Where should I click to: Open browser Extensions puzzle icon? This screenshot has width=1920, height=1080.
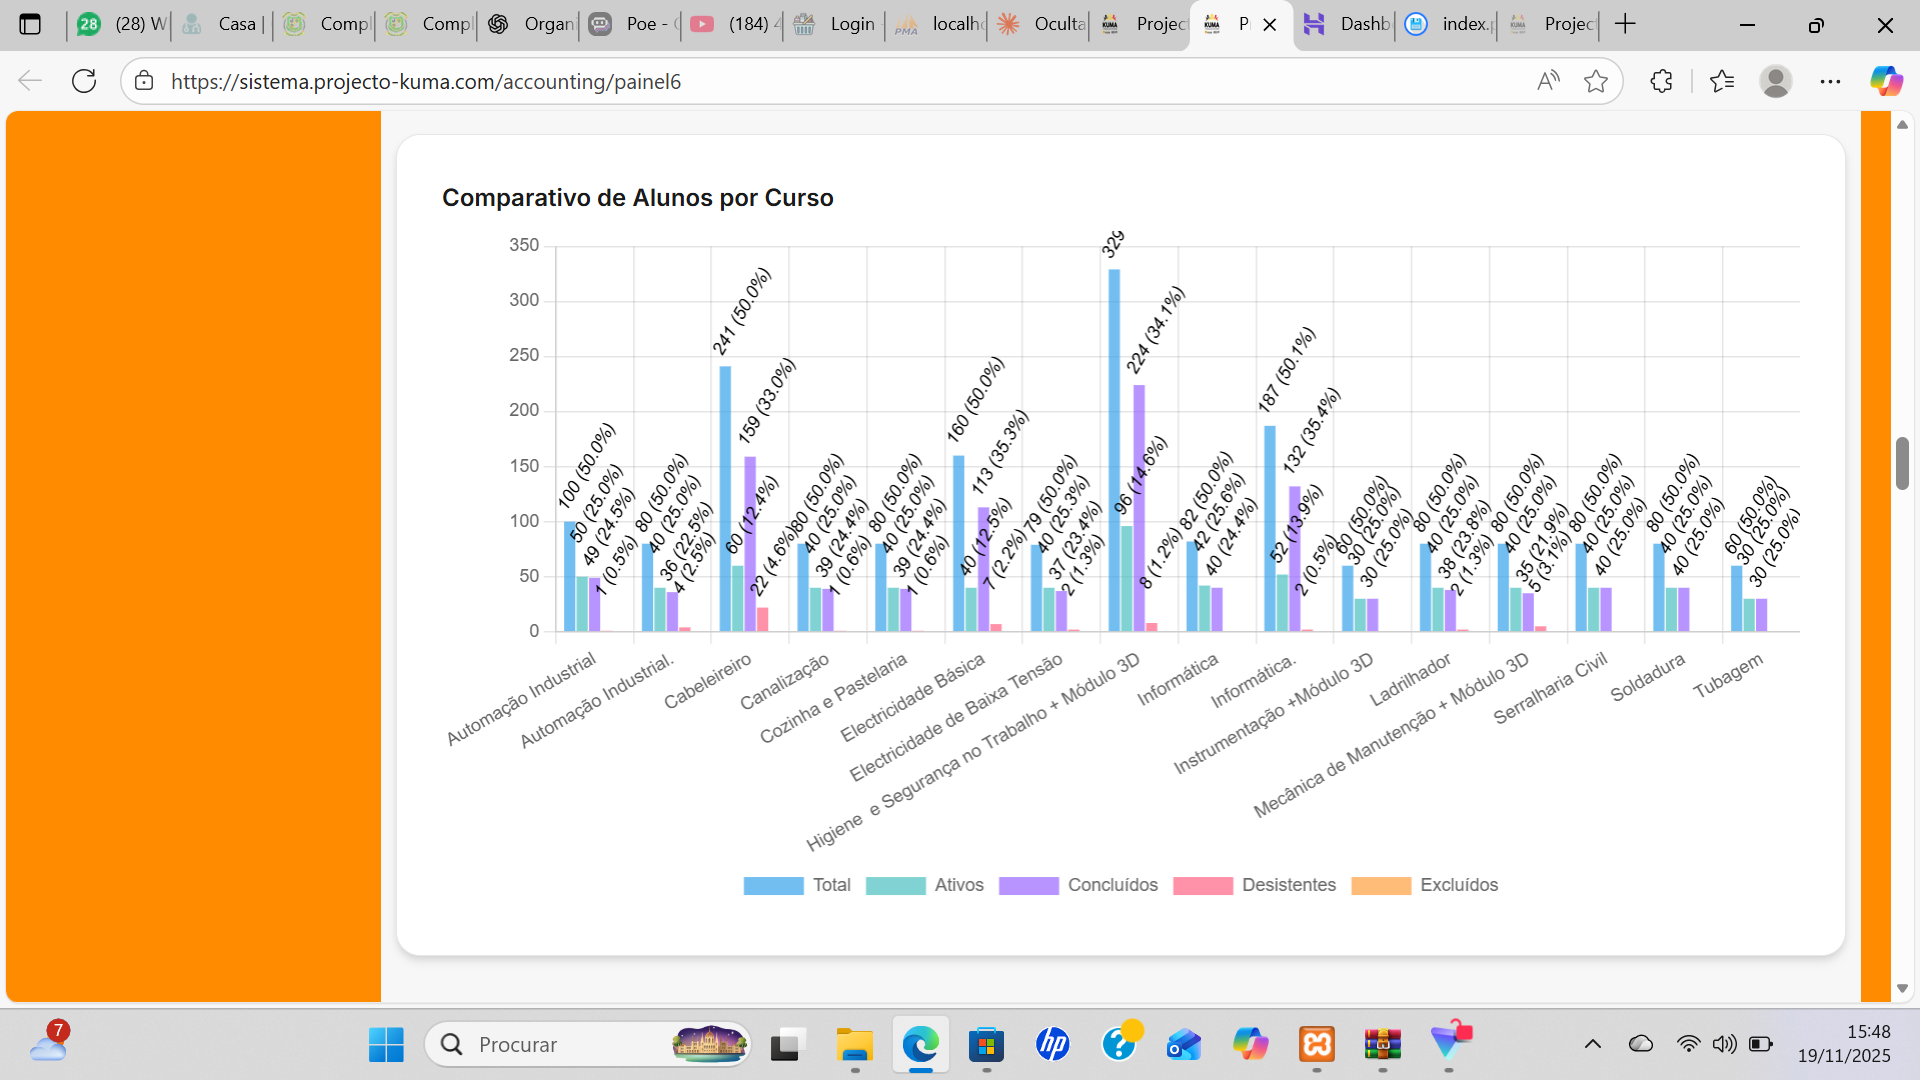click(x=1661, y=81)
